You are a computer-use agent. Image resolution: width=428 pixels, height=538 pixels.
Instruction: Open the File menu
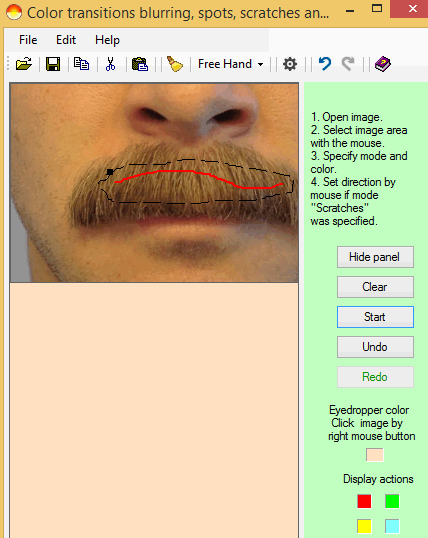(28, 40)
